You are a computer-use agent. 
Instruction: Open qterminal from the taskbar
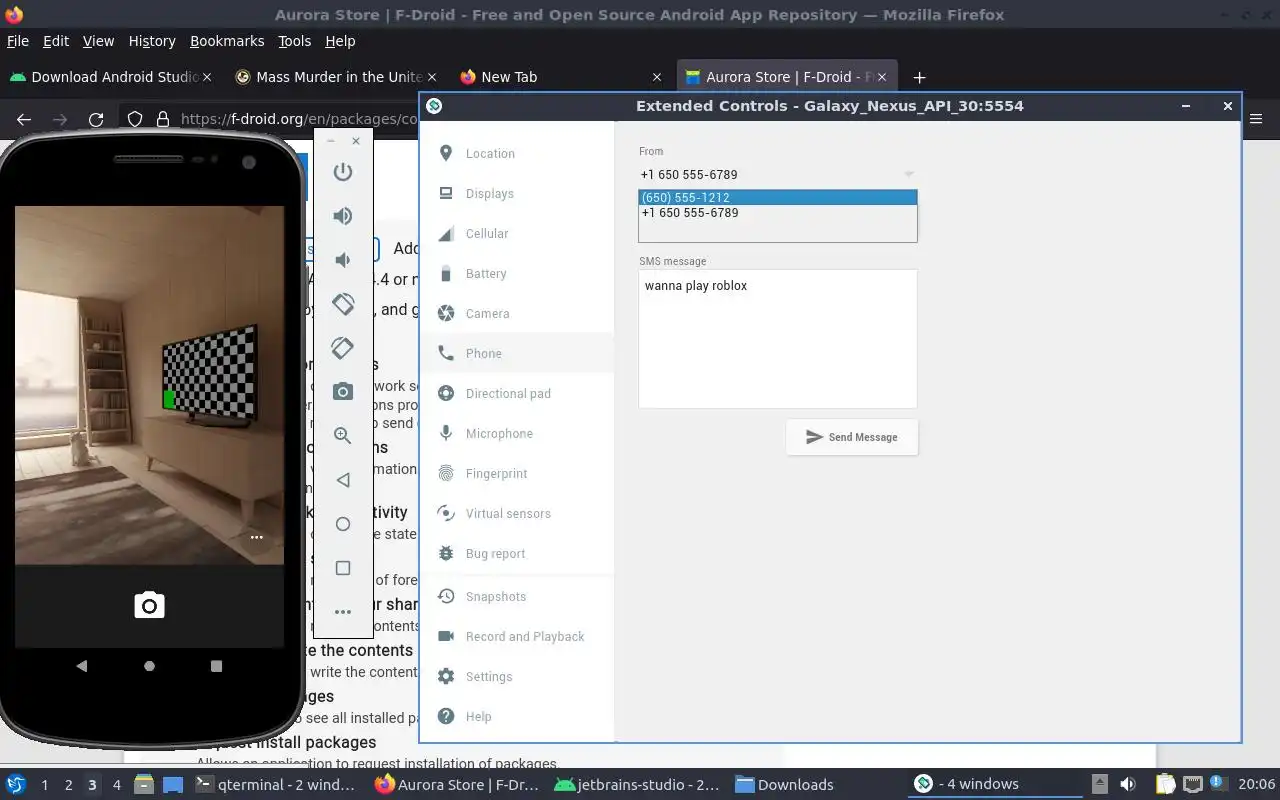275,785
